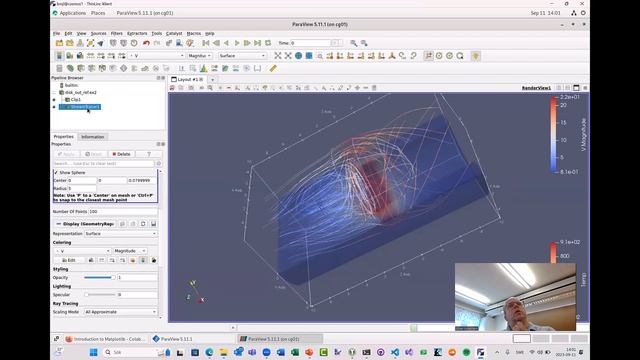Open the Surface representation dropdown in toolbar
640x360 pixels.
pyautogui.click(x=242, y=56)
